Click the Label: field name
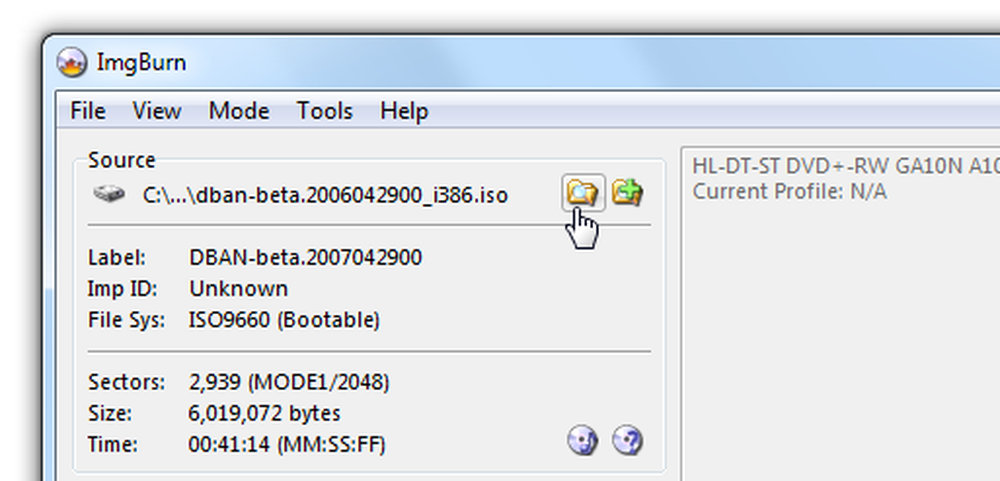 117,258
